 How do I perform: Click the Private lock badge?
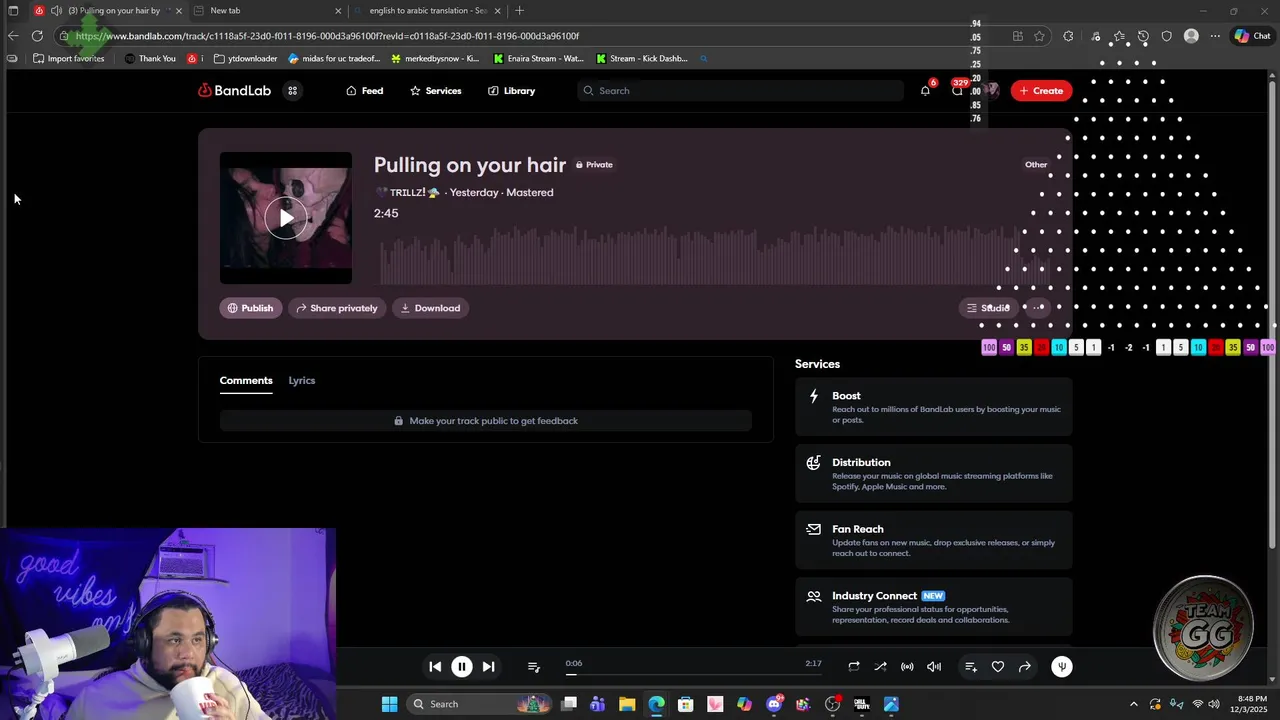(x=594, y=165)
